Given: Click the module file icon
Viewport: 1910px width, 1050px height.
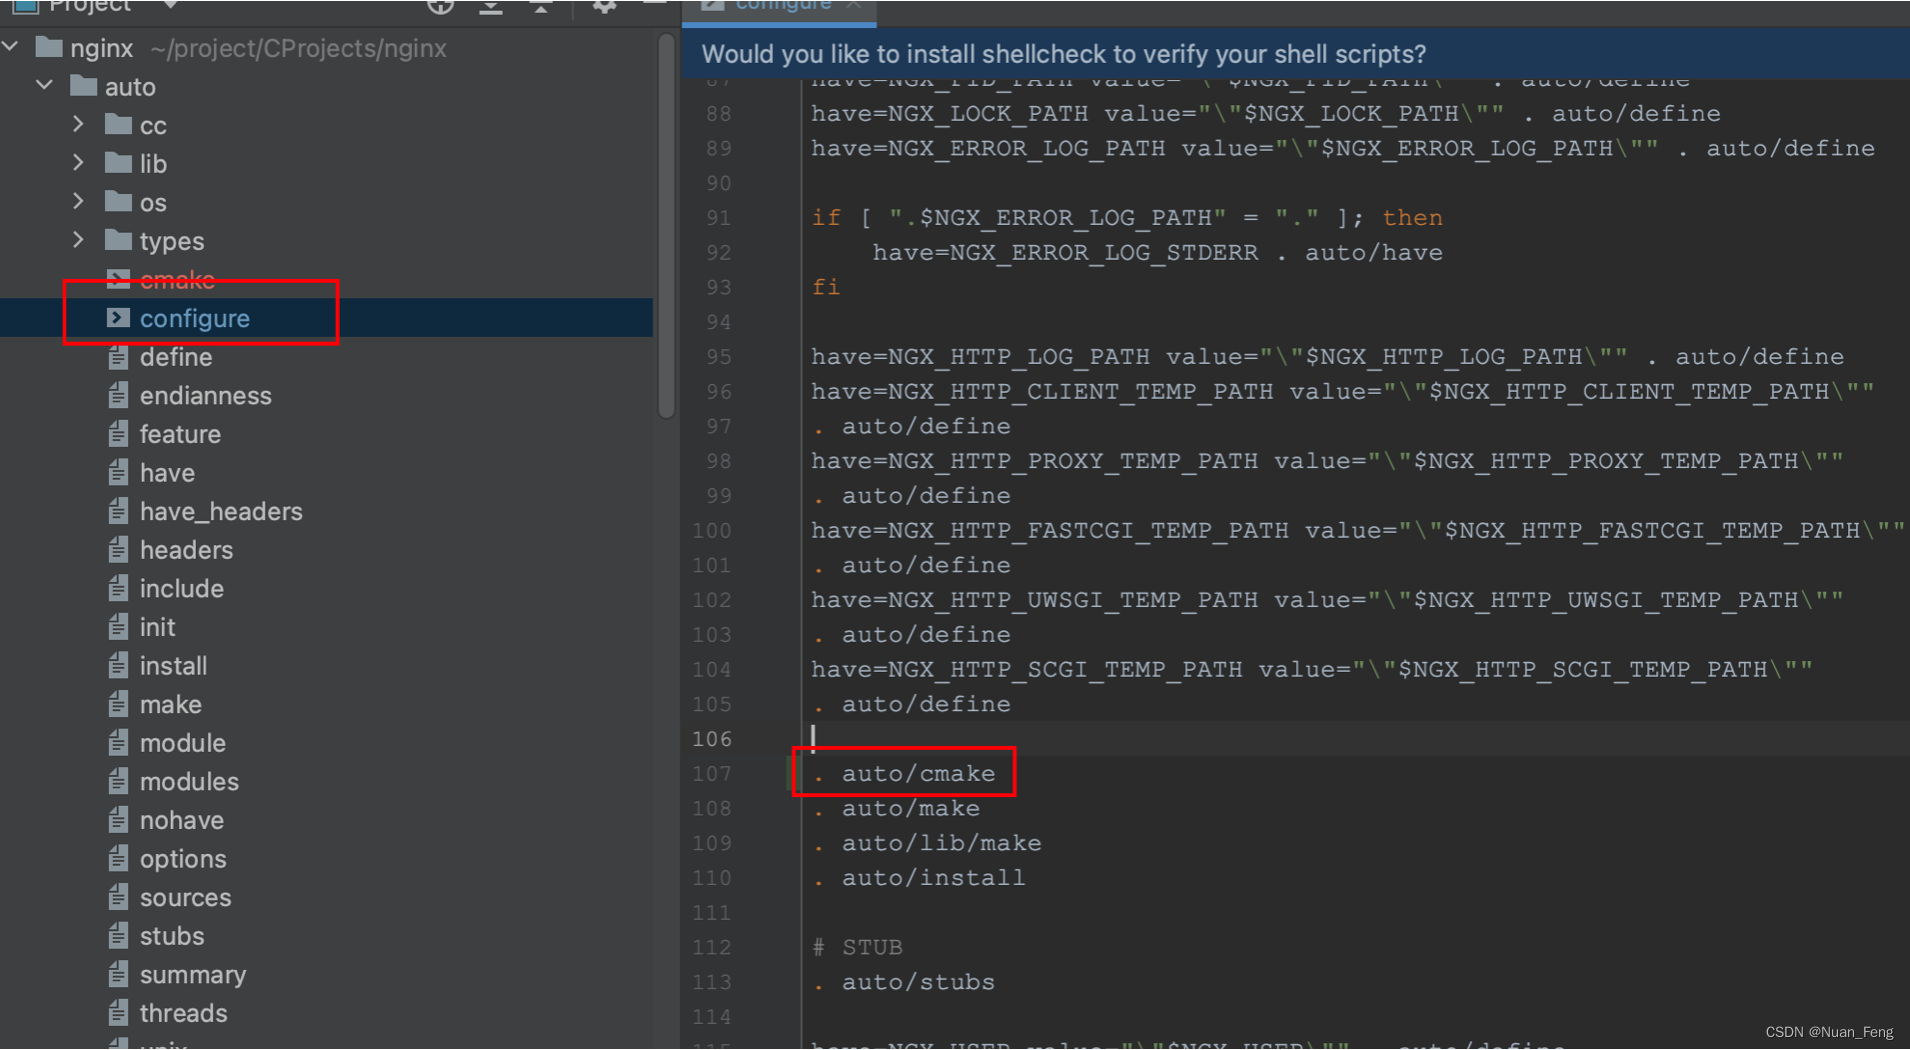Looking at the screenshot, I should click(118, 742).
